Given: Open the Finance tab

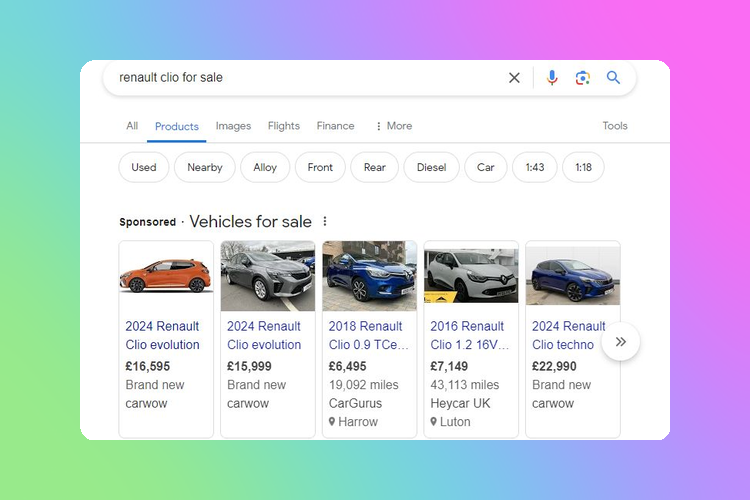Looking at the screenshot, I should pyautogui.click(x=335, y=126).
